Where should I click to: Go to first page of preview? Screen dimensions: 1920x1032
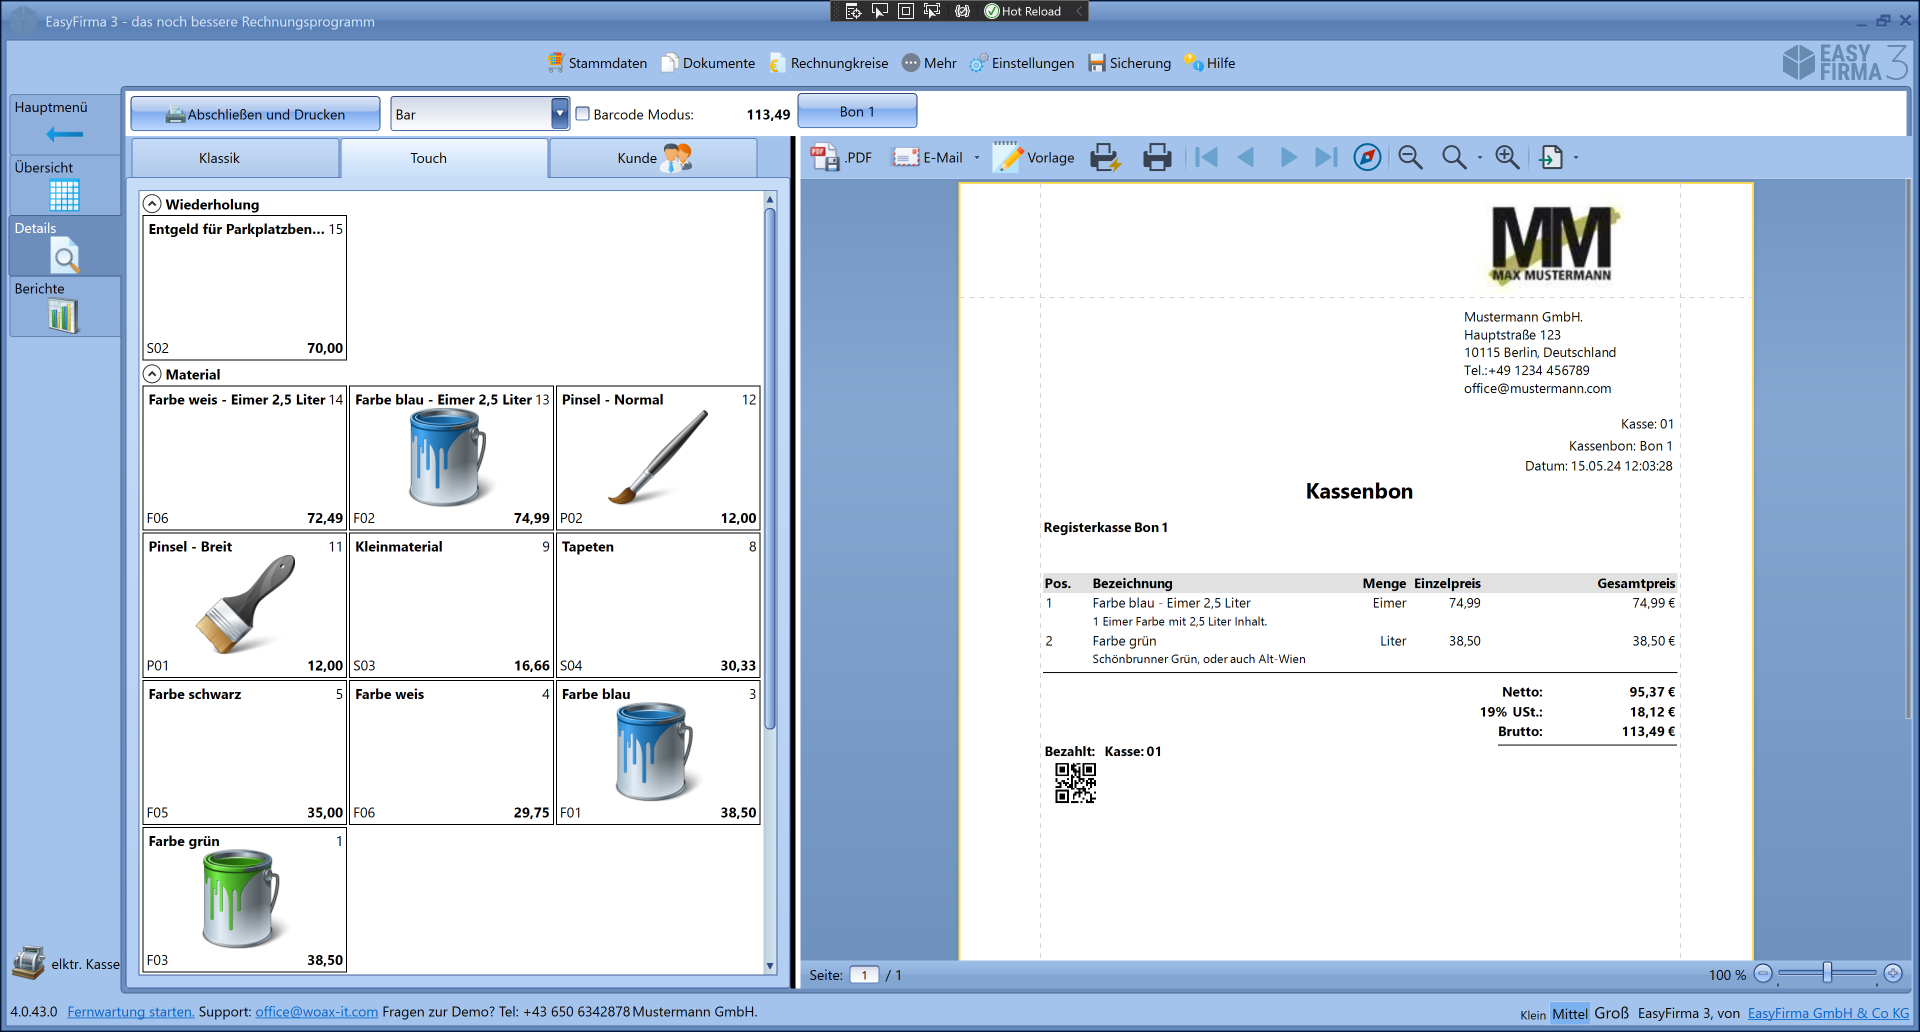1207,157
